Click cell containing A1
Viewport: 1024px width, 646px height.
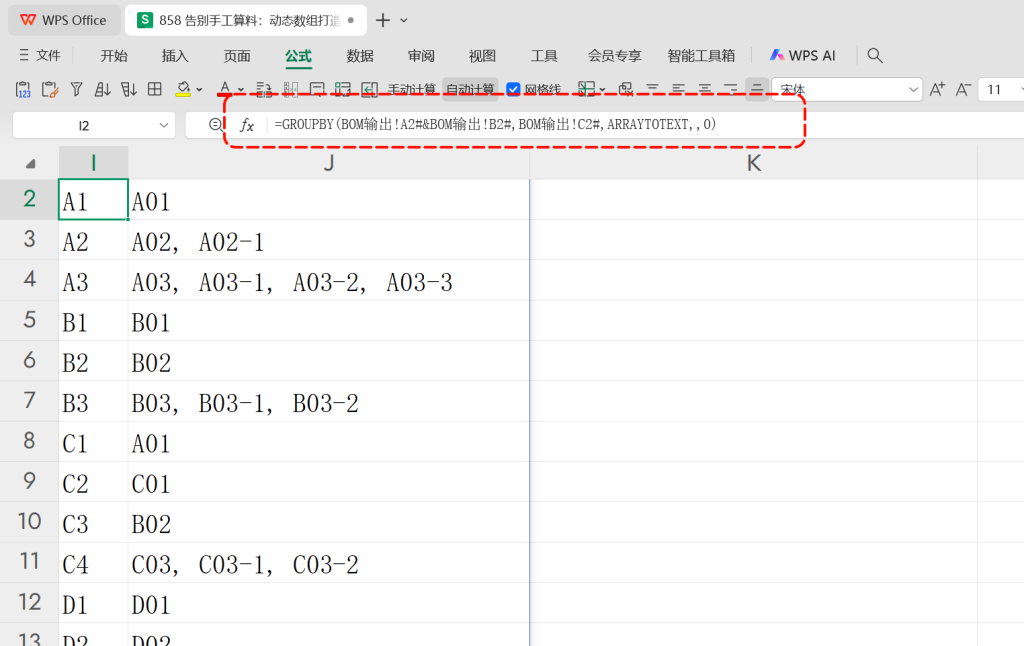[x=93, y=200]
